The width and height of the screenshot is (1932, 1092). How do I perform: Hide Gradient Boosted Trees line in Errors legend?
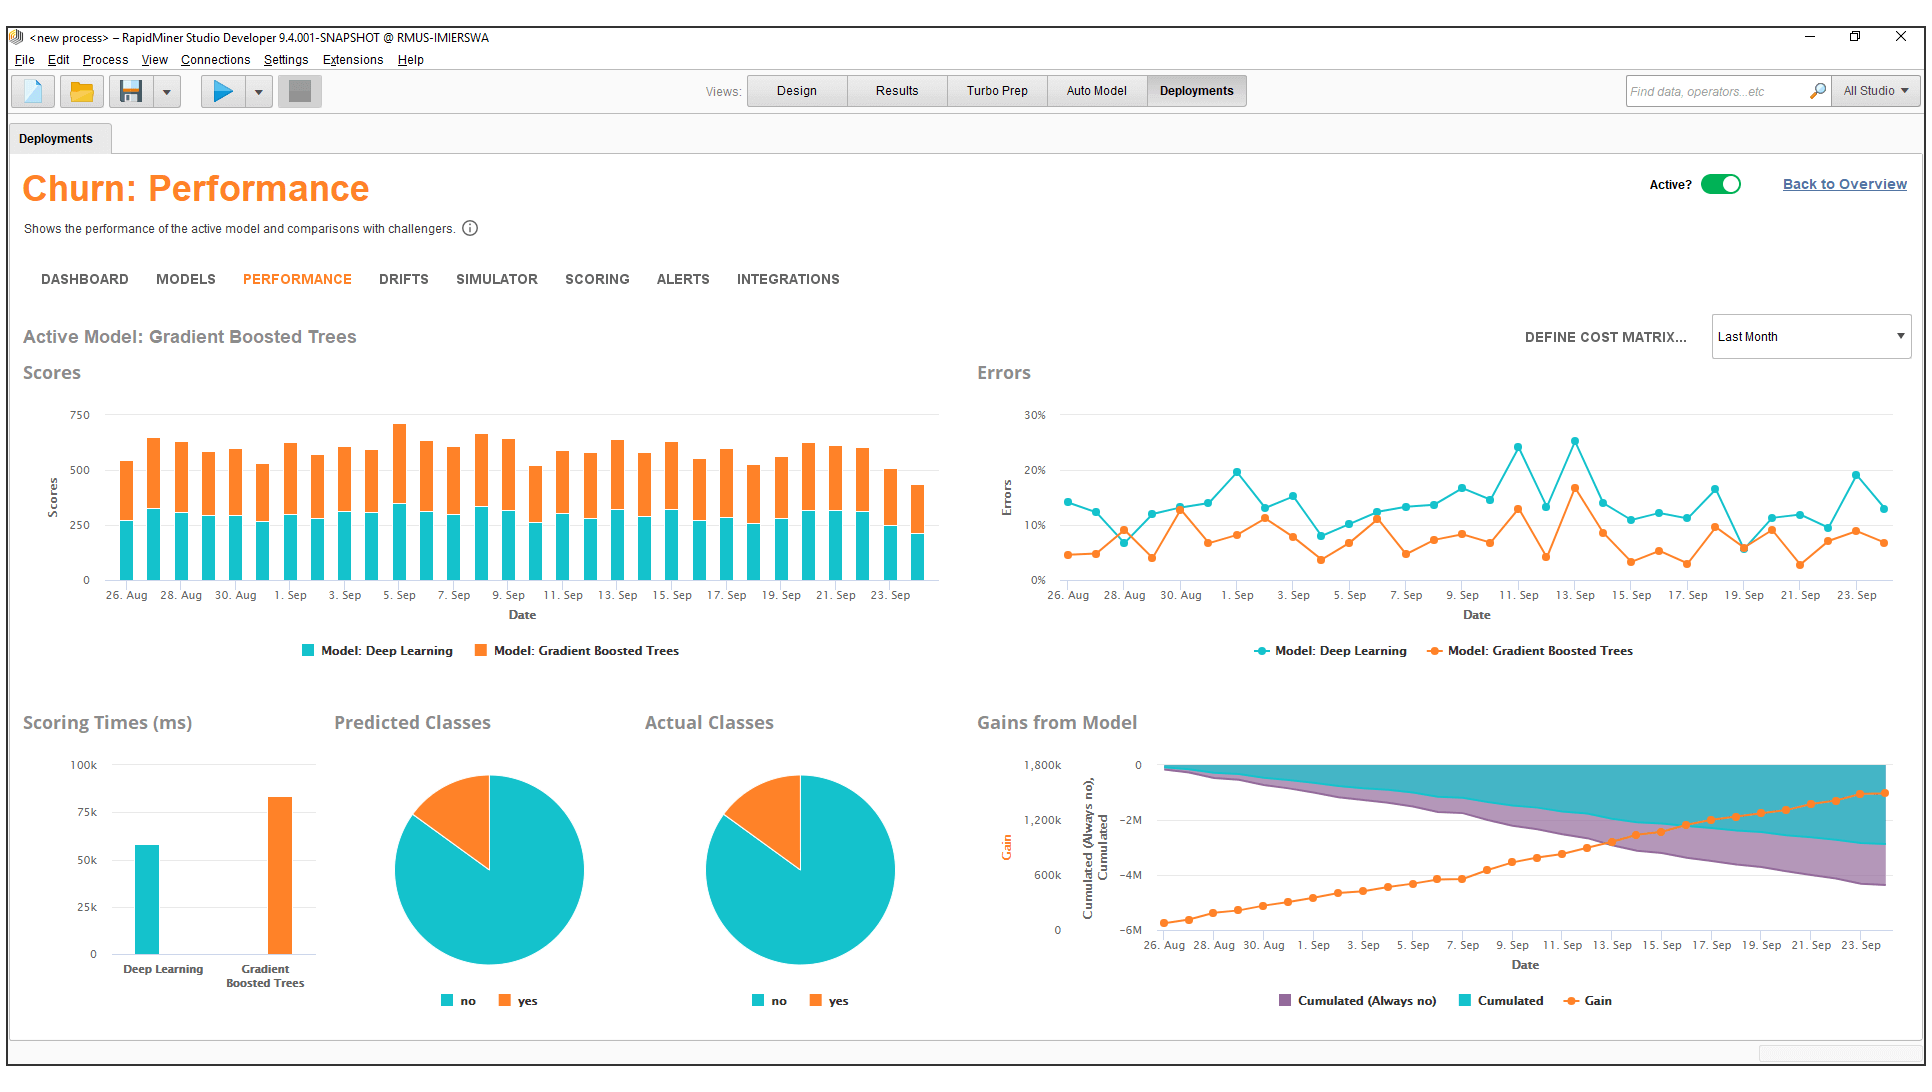click(x=1539, y=651)
